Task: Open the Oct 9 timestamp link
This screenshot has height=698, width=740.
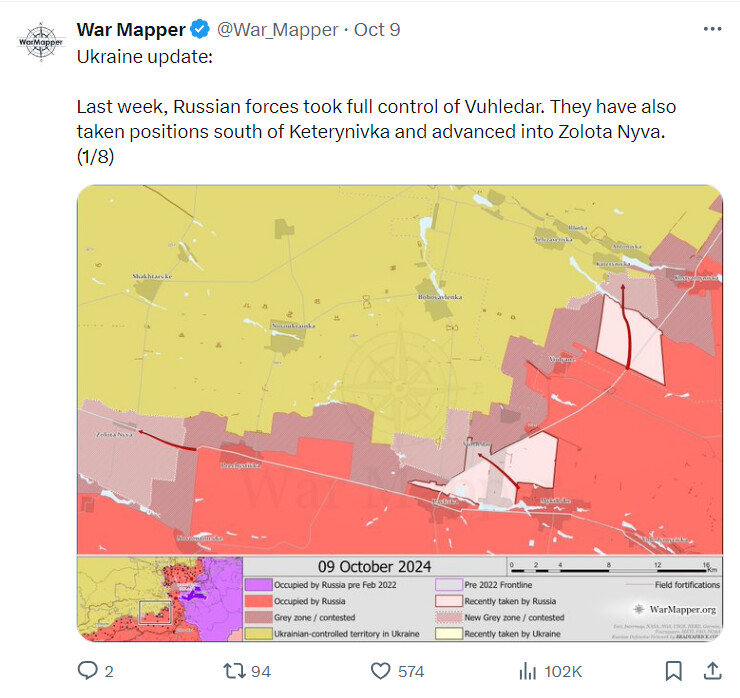Action: coord(377,29)
